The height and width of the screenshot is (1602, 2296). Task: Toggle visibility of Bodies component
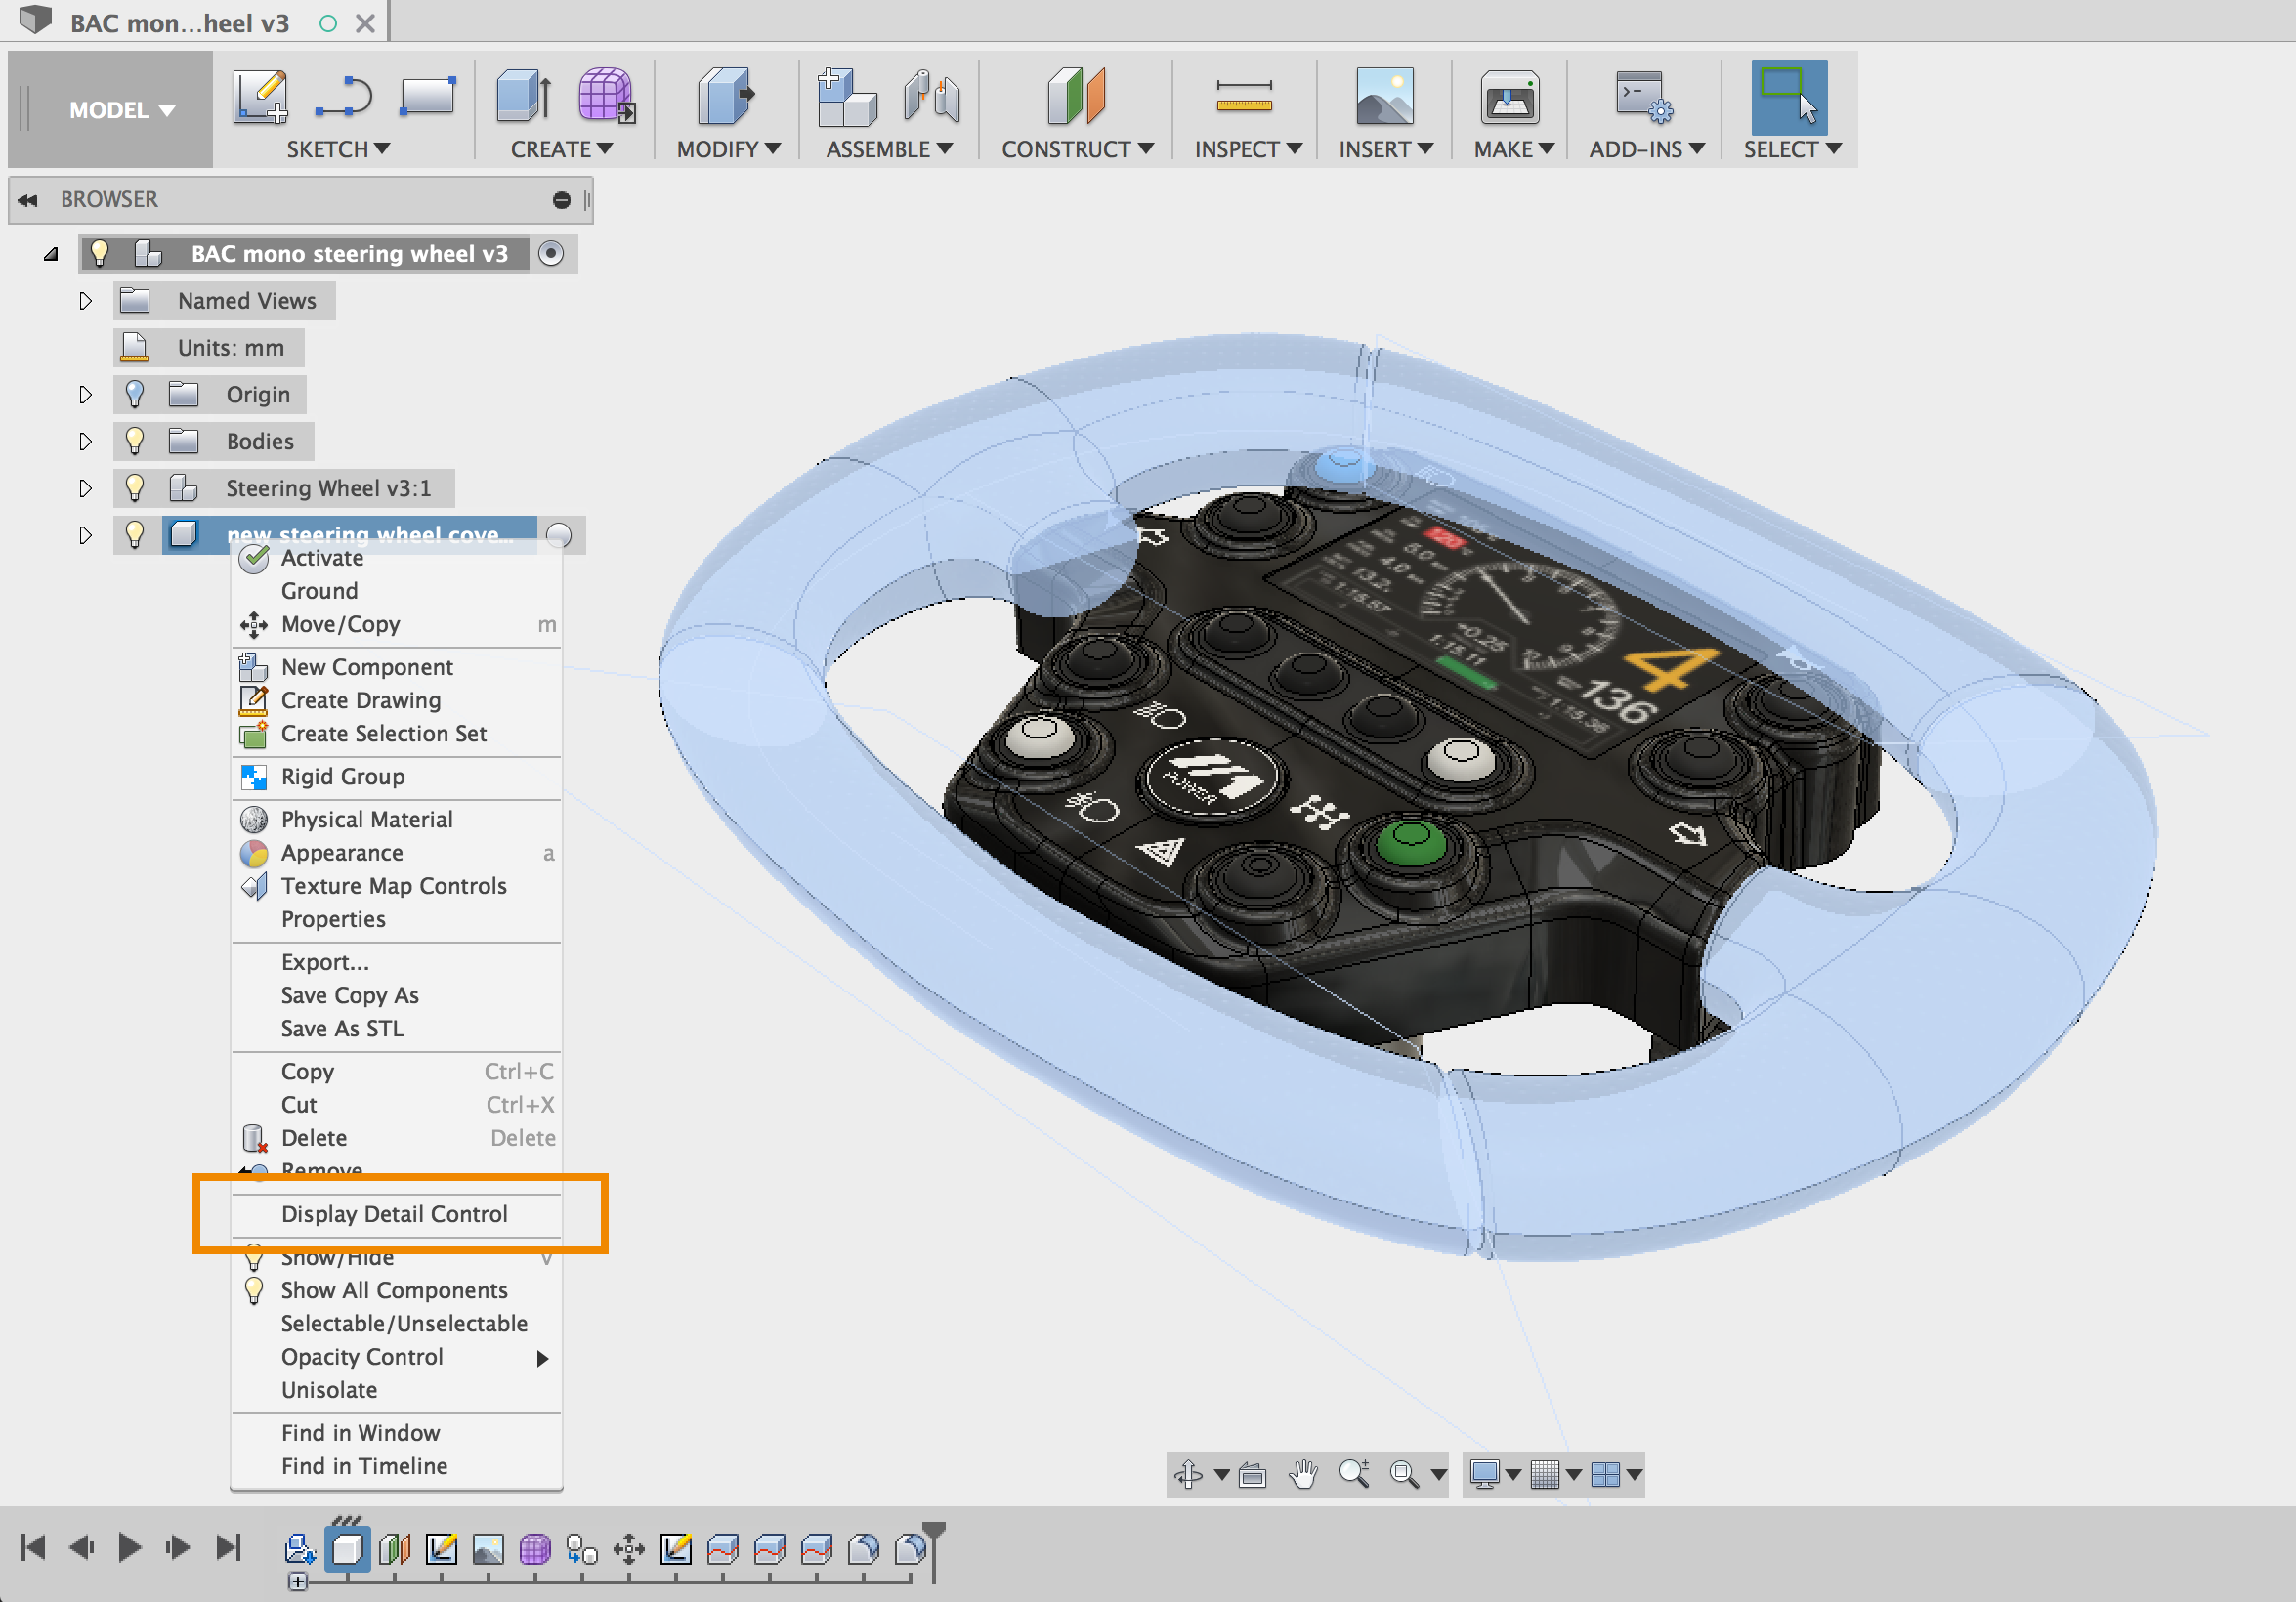pos(138,440)
